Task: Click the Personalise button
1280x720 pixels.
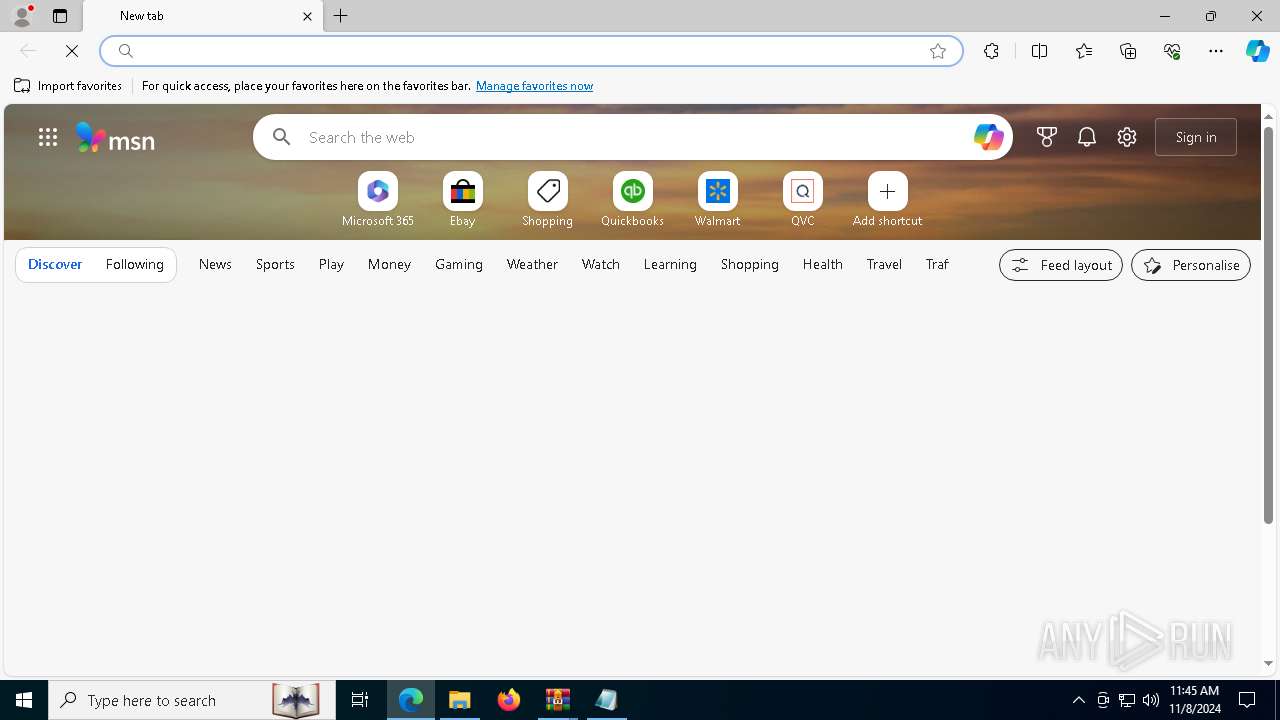Action: [x=1191, y=265]
